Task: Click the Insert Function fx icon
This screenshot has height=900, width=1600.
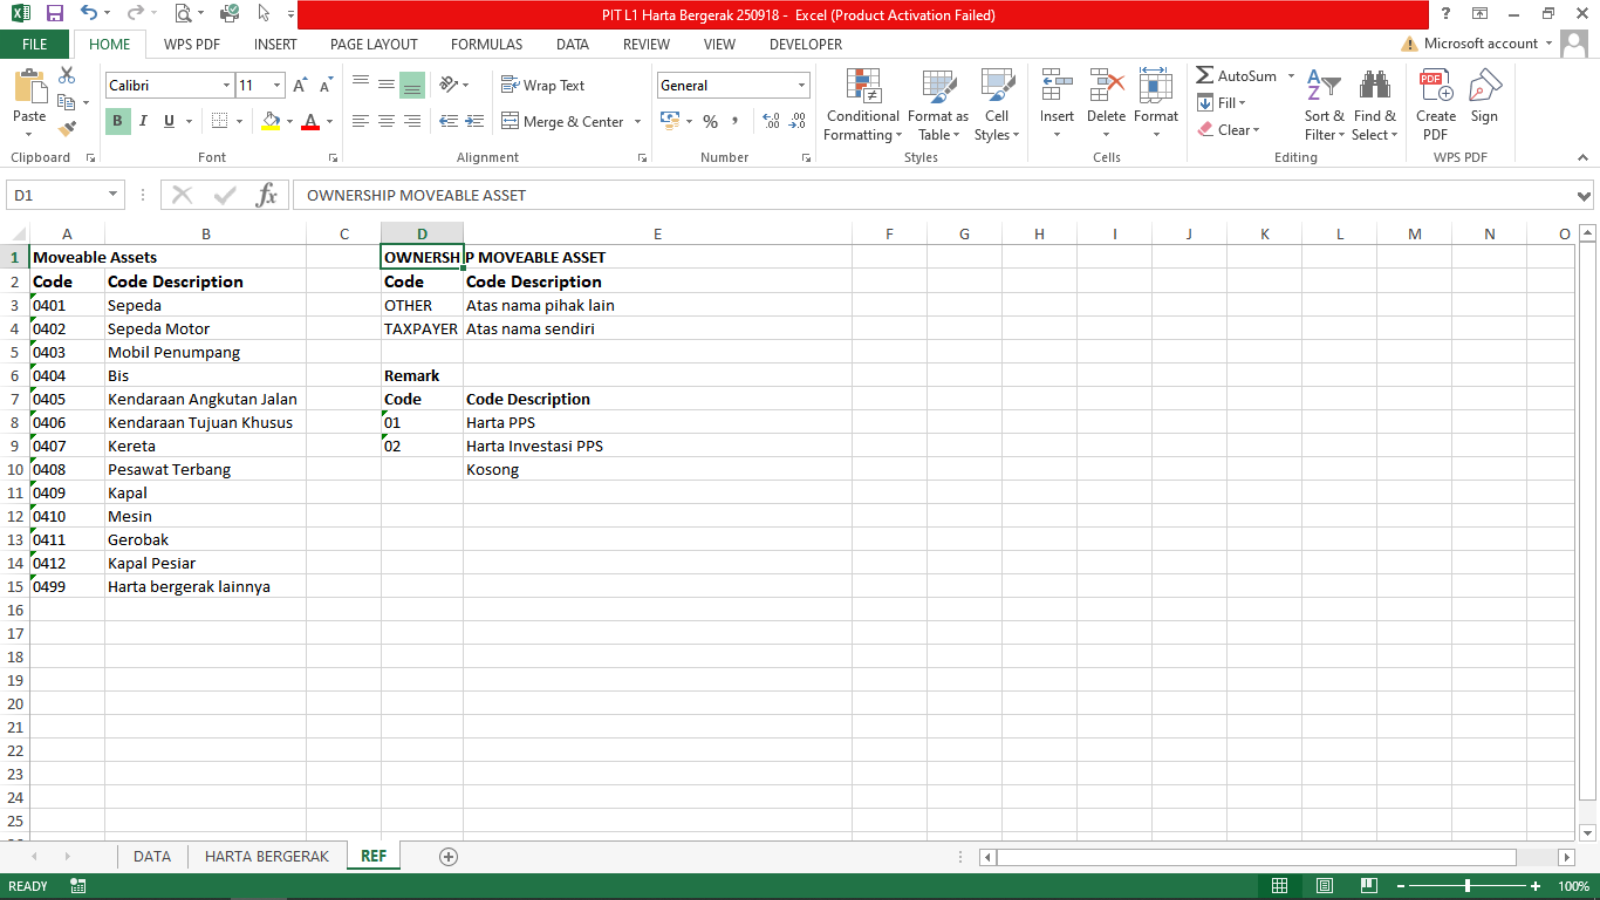Action: coord(266,195)
